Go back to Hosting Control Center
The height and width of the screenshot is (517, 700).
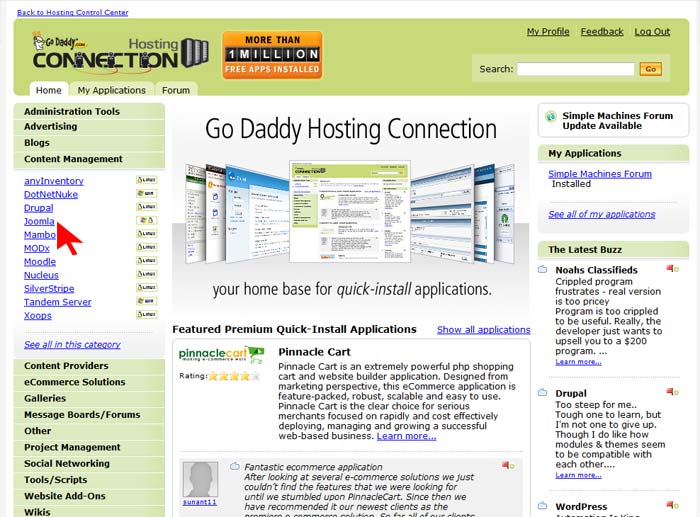(x=73, y=12)
